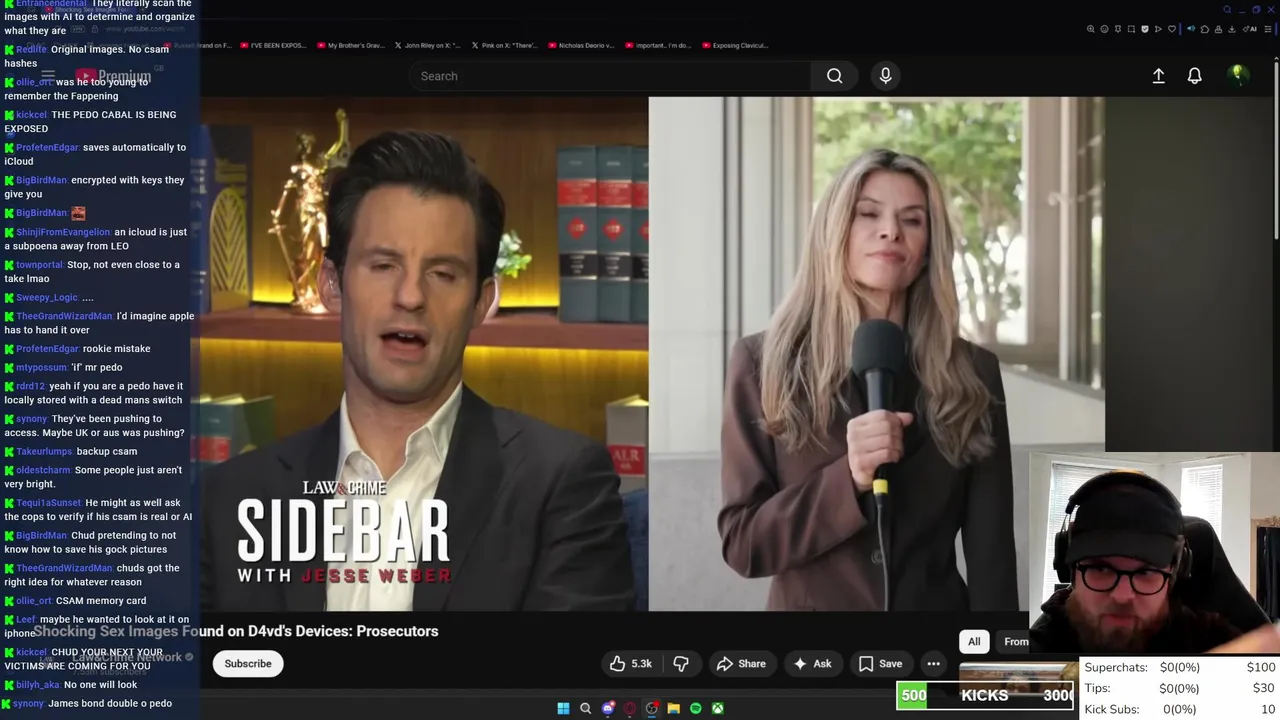
Task: Open File Explorer from the taskbar
Action: (673, 709)
